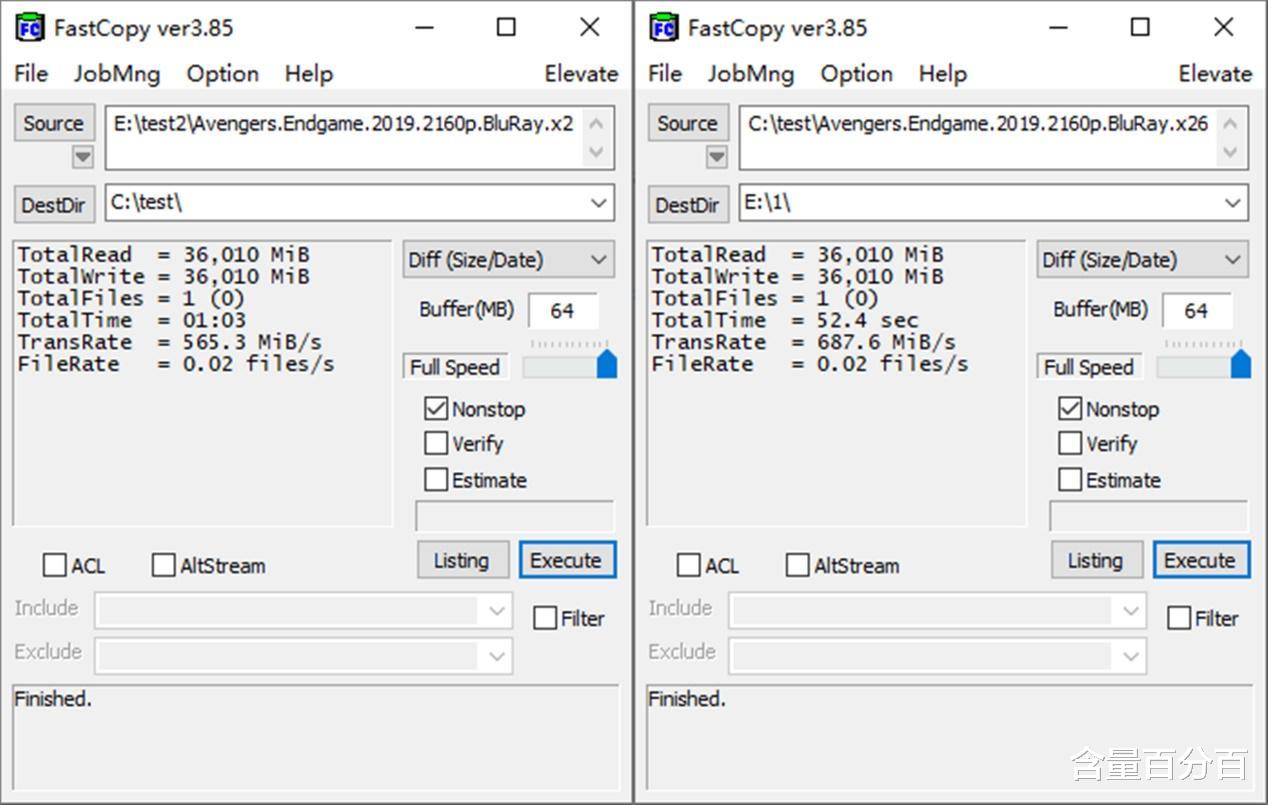Open Include filter dropdown in left window
The image size is (1268, 805).
pyautogui.click(x=497, y=610)
